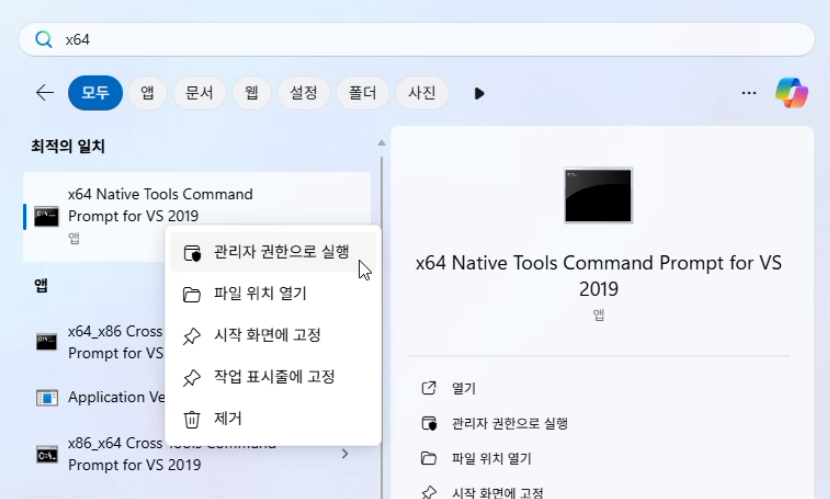Click the 앱 section heading in results

point(41,286)
